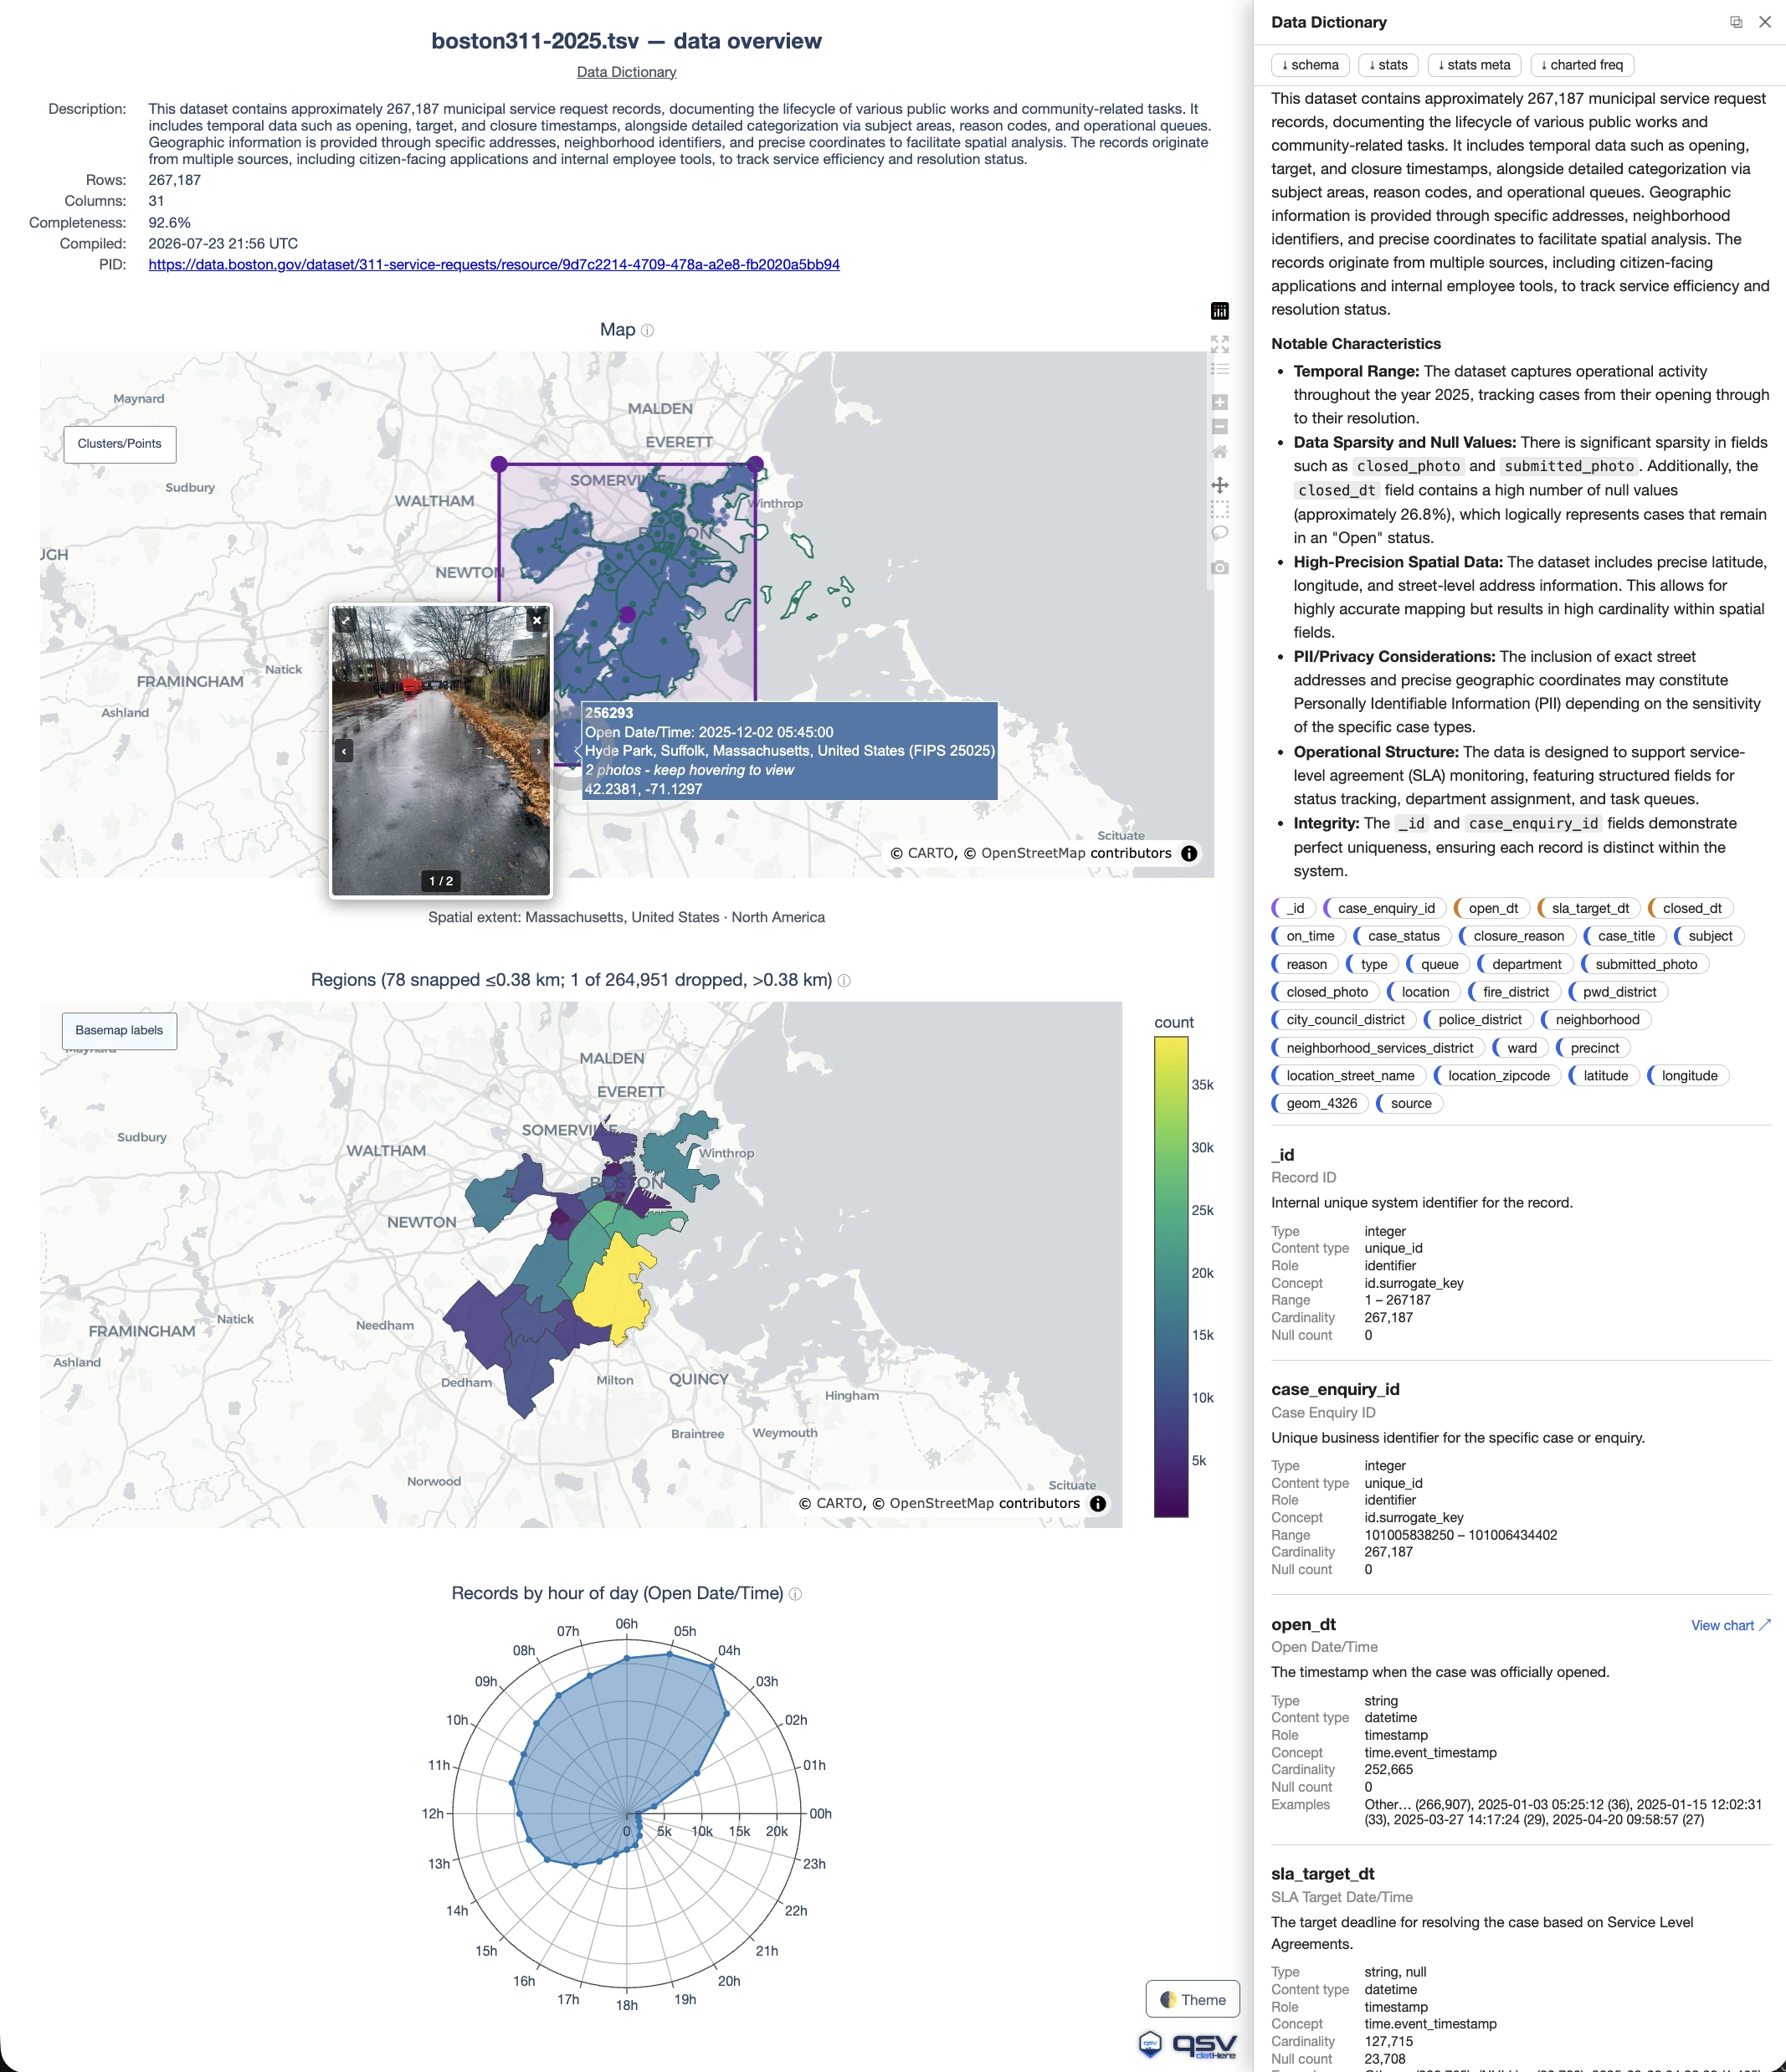
Task: Open OpenStreetMap attribution link on top map
Action: [x=1033, y=854]
